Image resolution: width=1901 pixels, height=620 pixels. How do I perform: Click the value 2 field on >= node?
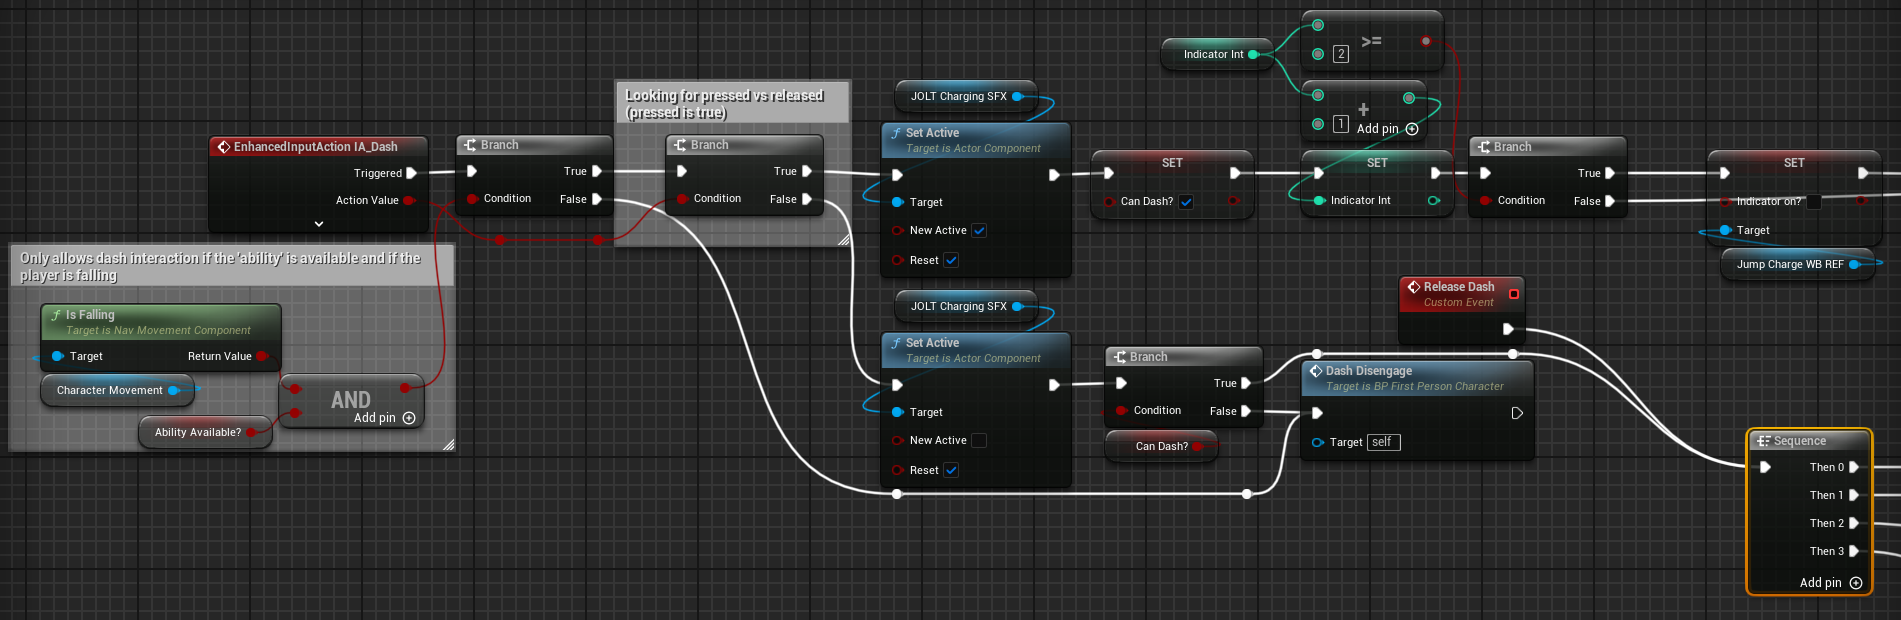point(1340,54)
